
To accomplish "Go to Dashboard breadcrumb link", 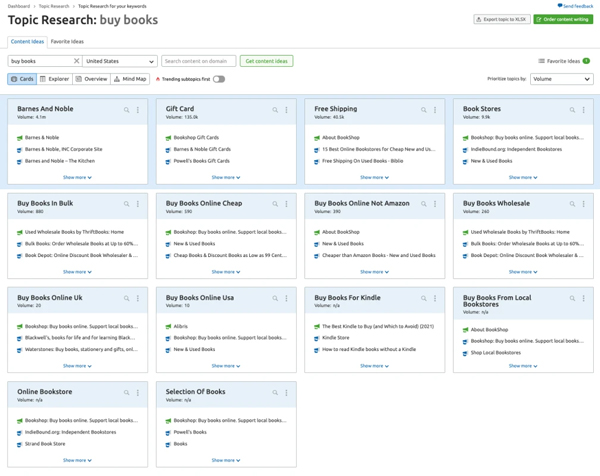I will click(19, 6).
